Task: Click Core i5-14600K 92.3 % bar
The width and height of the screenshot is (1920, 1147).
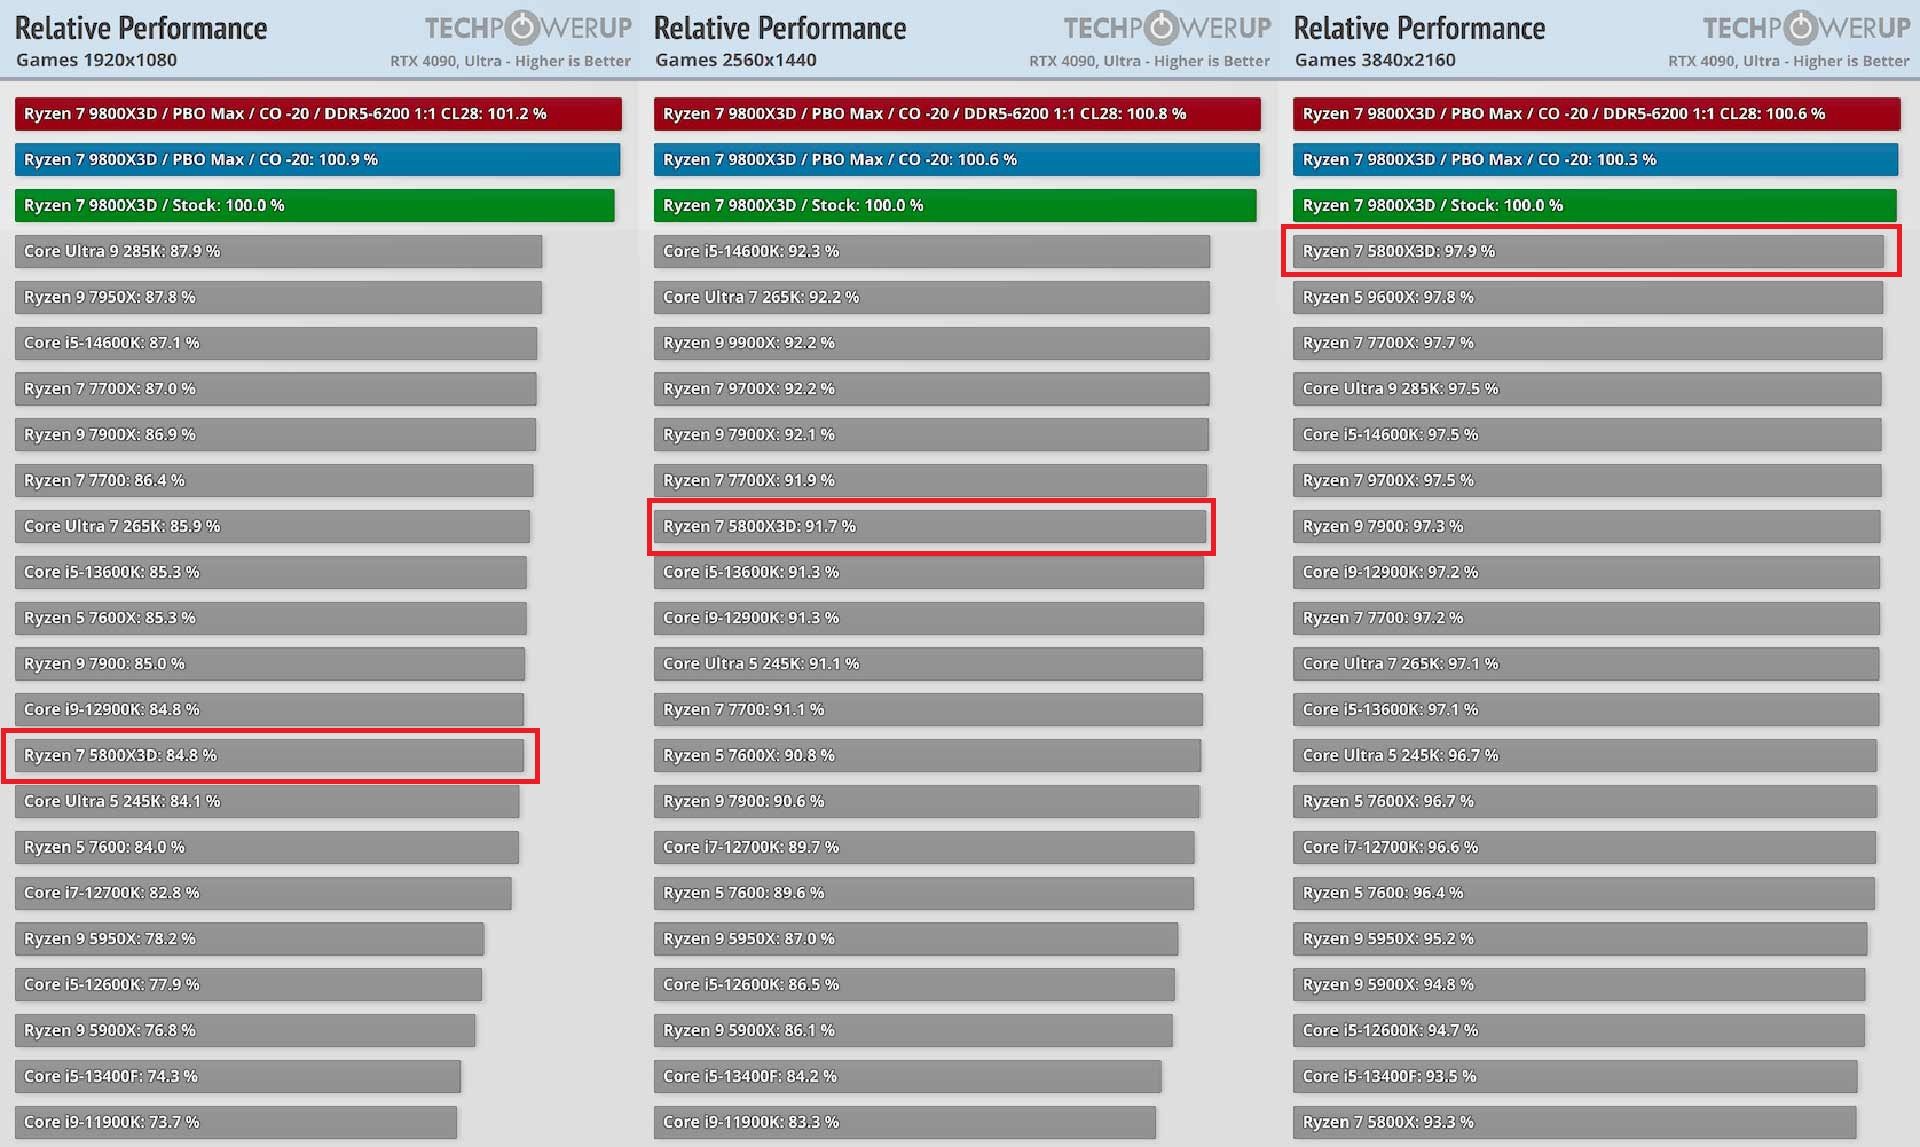Action: tap(931, 252)
